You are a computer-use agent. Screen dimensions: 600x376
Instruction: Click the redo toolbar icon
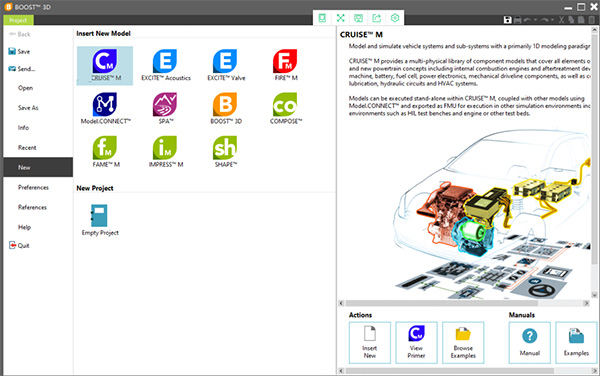[x=545, y=20]
